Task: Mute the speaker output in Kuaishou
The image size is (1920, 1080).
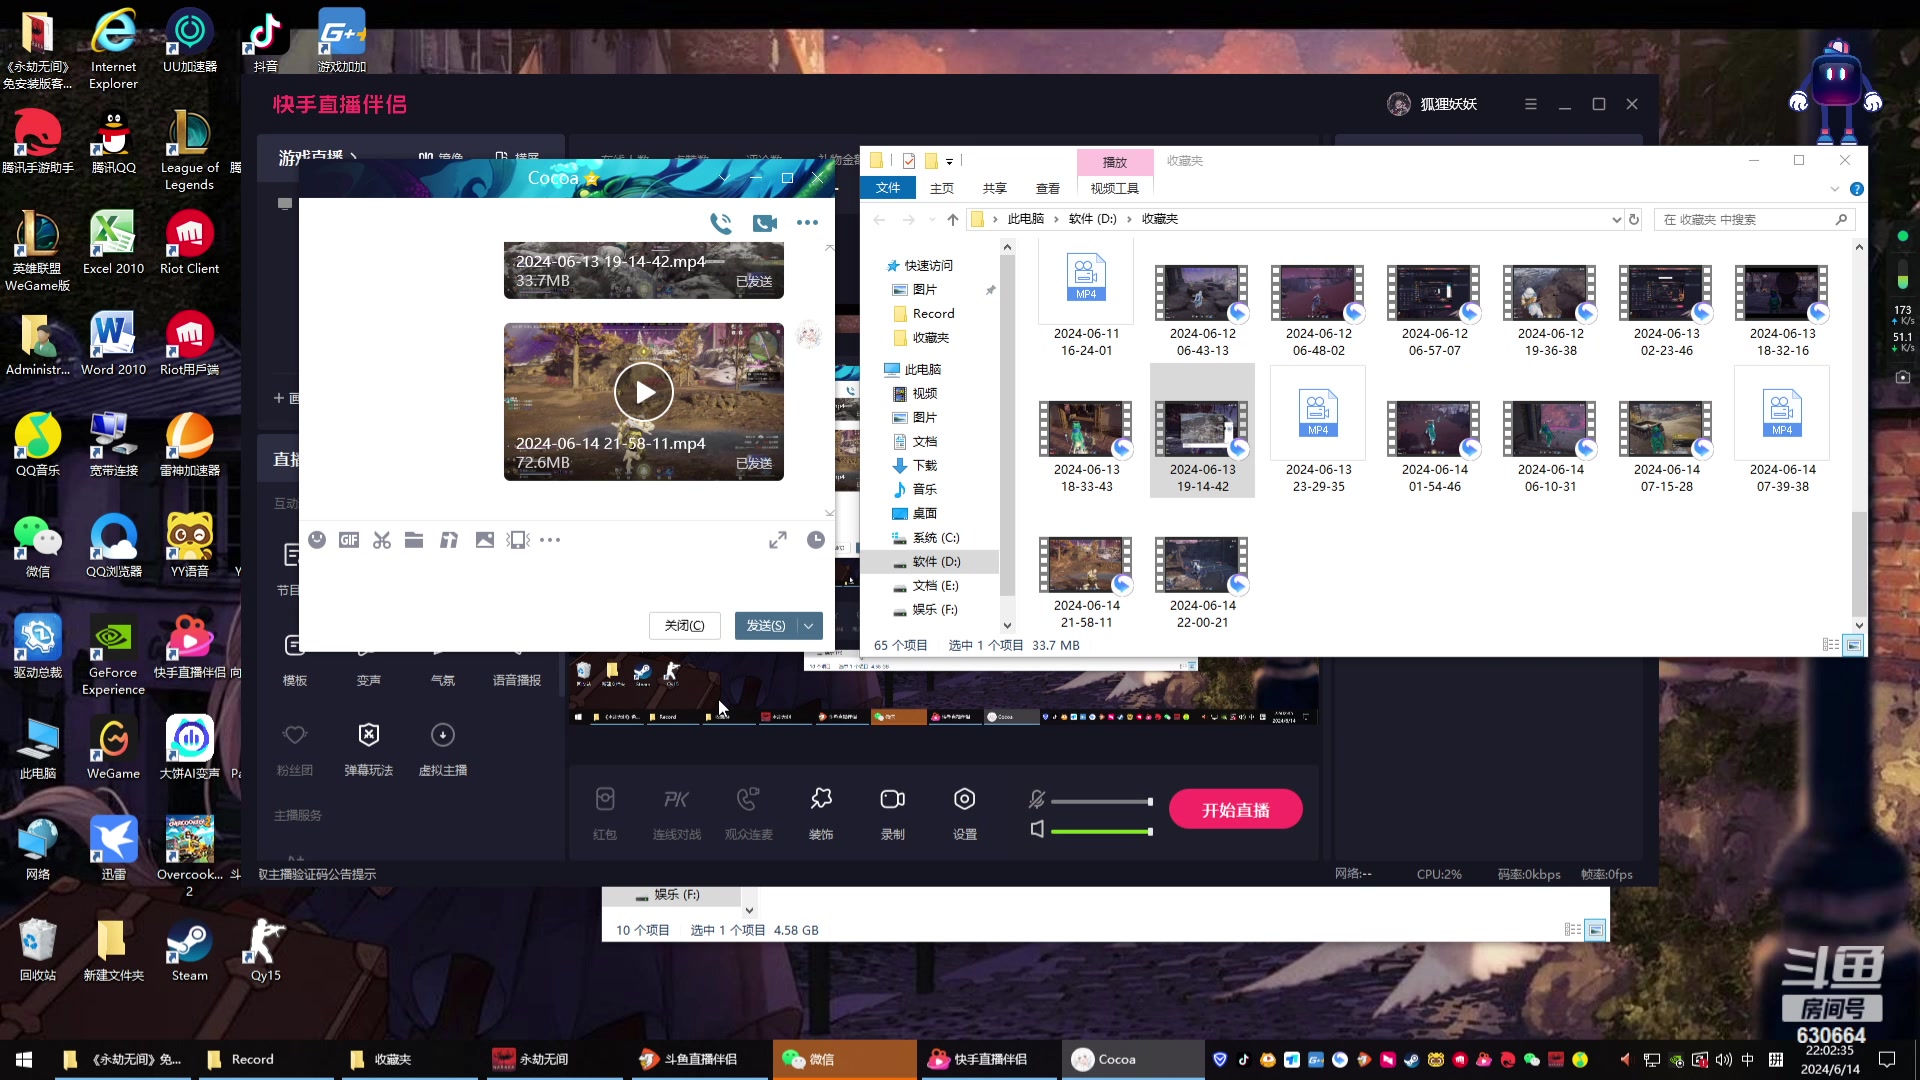Action: pos(1037,829)
